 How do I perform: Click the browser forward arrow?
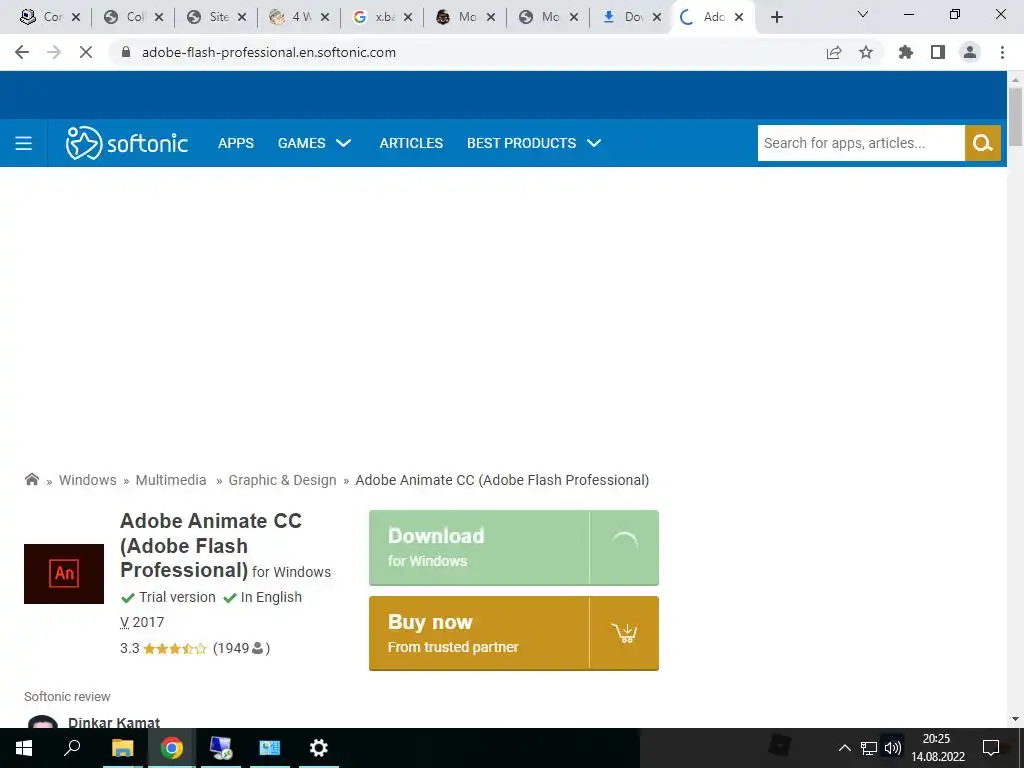[x=54, y=52]
